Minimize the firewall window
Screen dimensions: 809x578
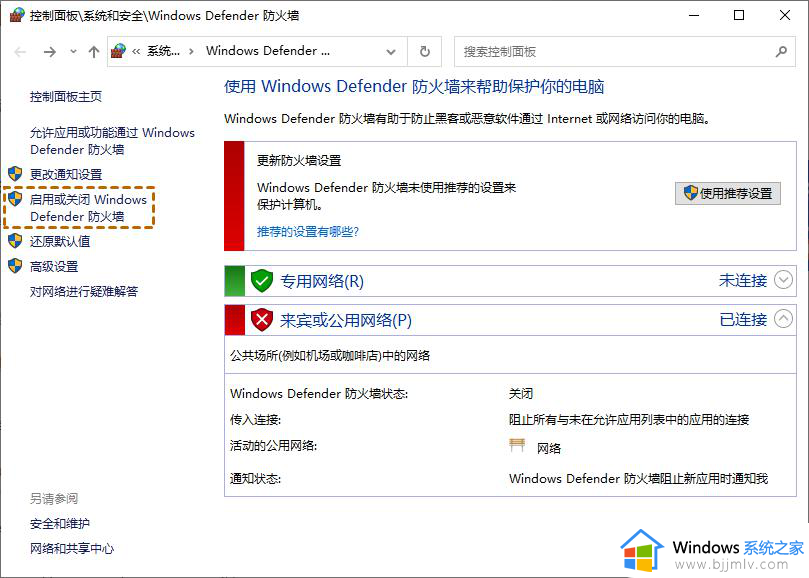pos(694,15)
